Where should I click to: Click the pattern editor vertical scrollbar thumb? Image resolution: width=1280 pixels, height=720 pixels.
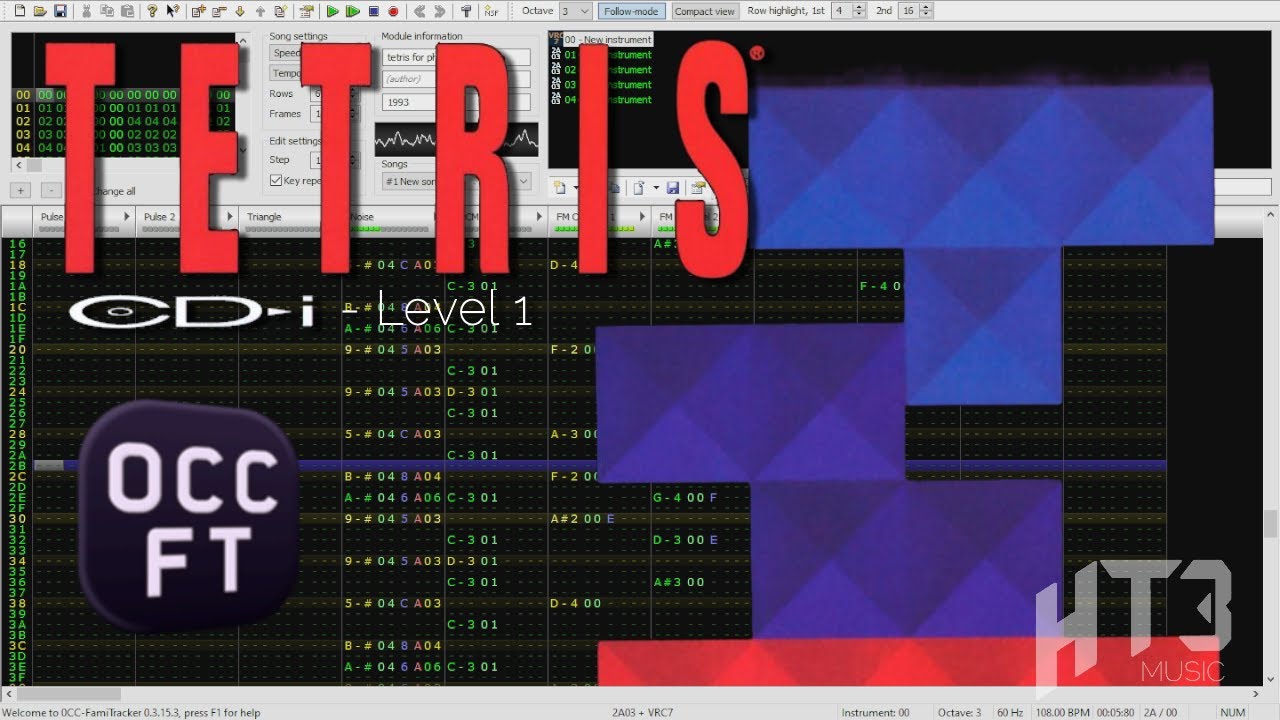pos(1271,523)
